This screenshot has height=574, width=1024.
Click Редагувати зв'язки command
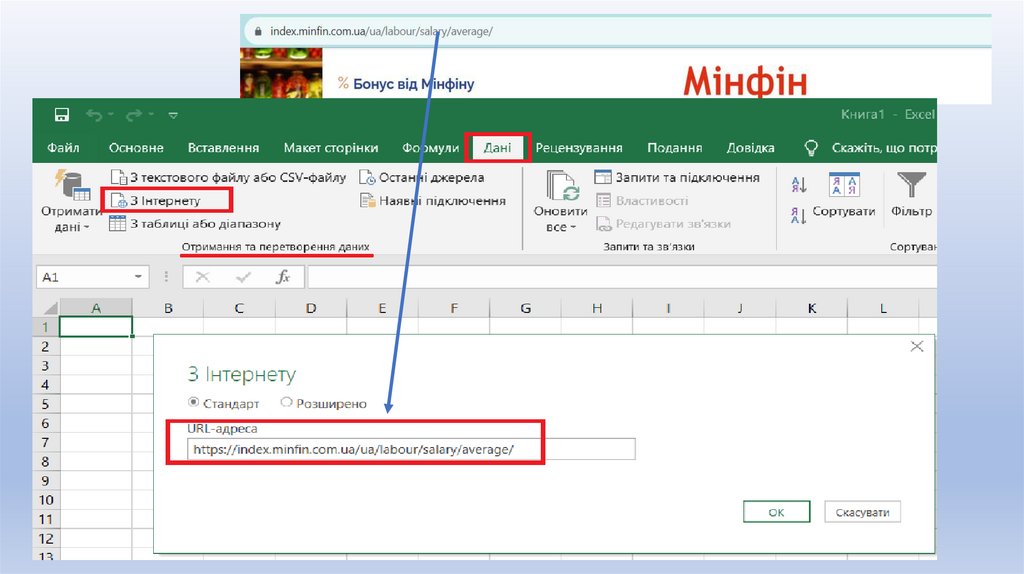click(x=663, y=224)
